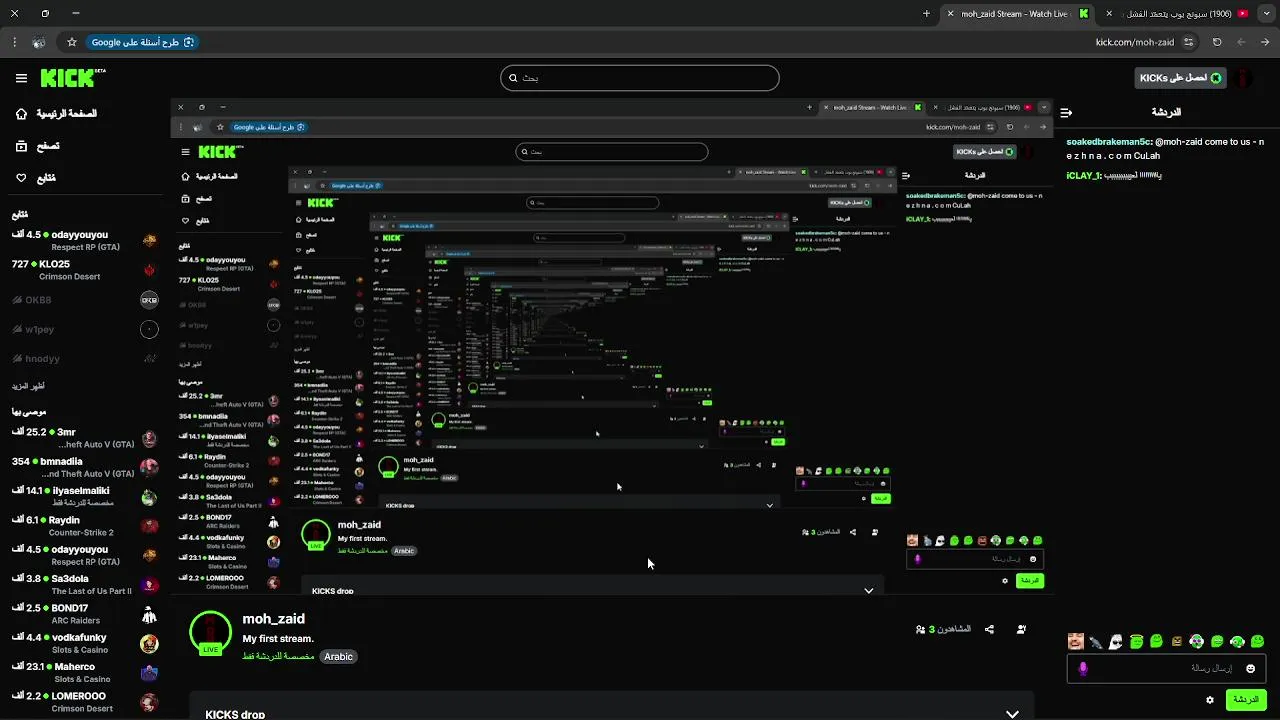Open the browser three-dot menu
1280x720 pixels.
click(x=14, y=42)
